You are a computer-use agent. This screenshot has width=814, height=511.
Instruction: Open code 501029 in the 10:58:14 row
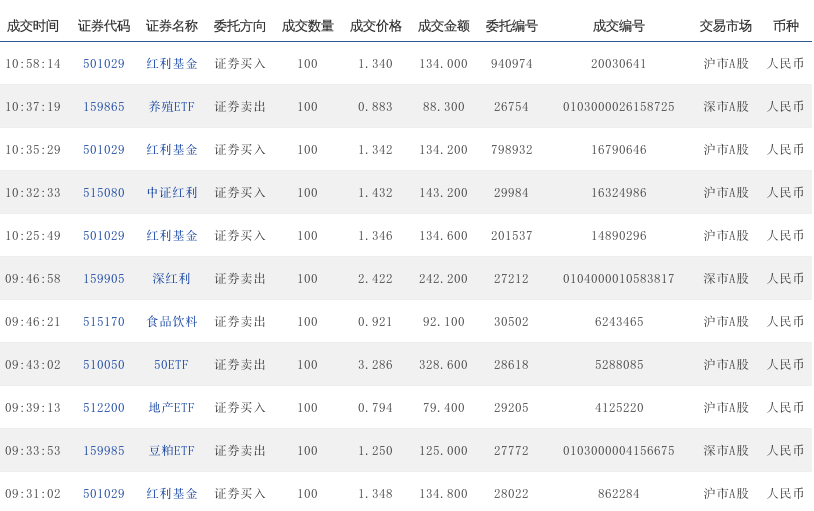[x=104, y=64]
